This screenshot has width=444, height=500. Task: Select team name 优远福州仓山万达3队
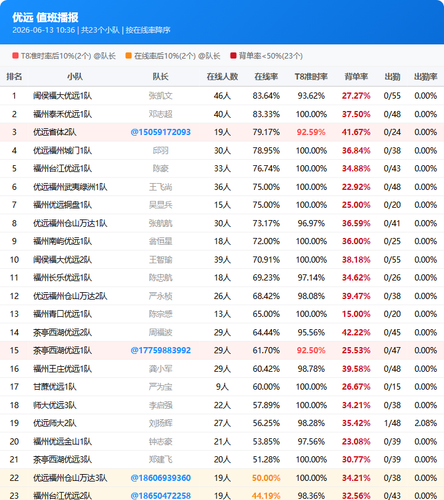pos(70,478)
